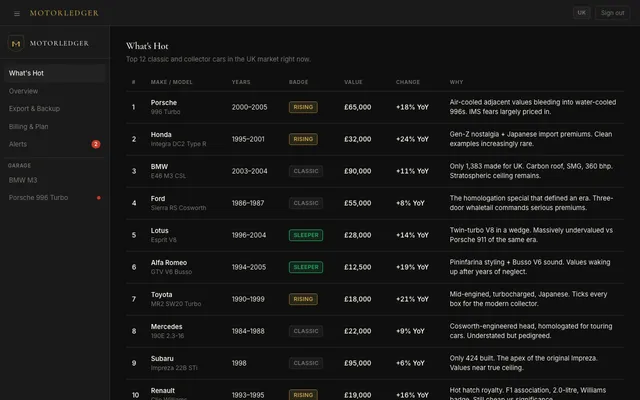The image size is (640, 400).
Task: Click the red dot beside Porsche 996 Turbo
Action: 98,198
